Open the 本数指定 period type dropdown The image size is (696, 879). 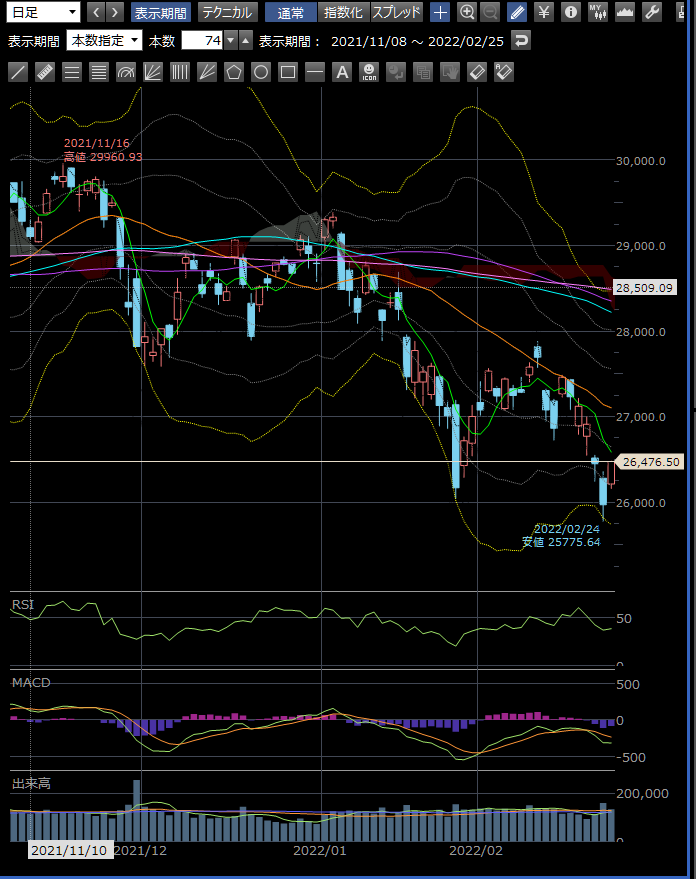[x=105, y=41]
